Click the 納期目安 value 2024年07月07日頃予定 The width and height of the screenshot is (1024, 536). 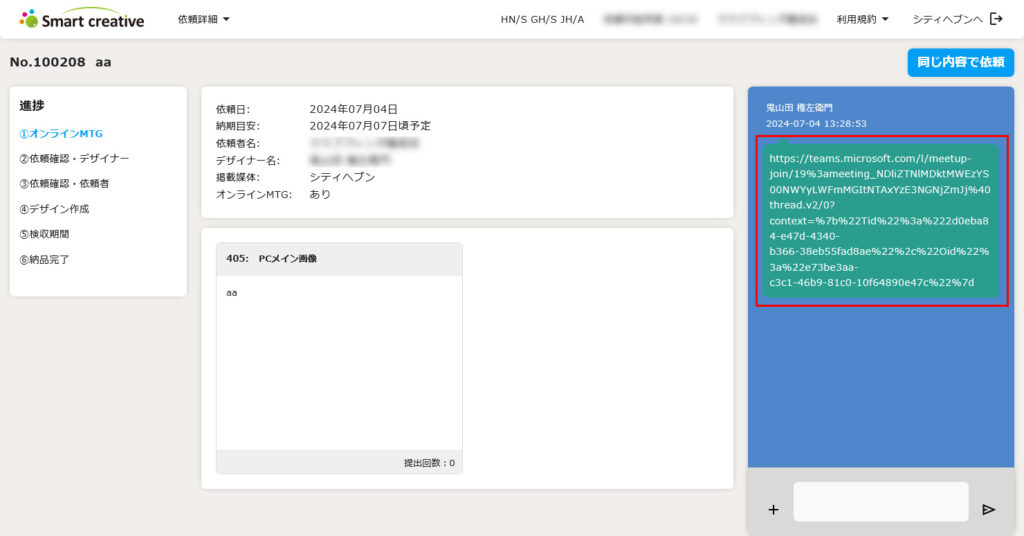(x=370, y=125)
